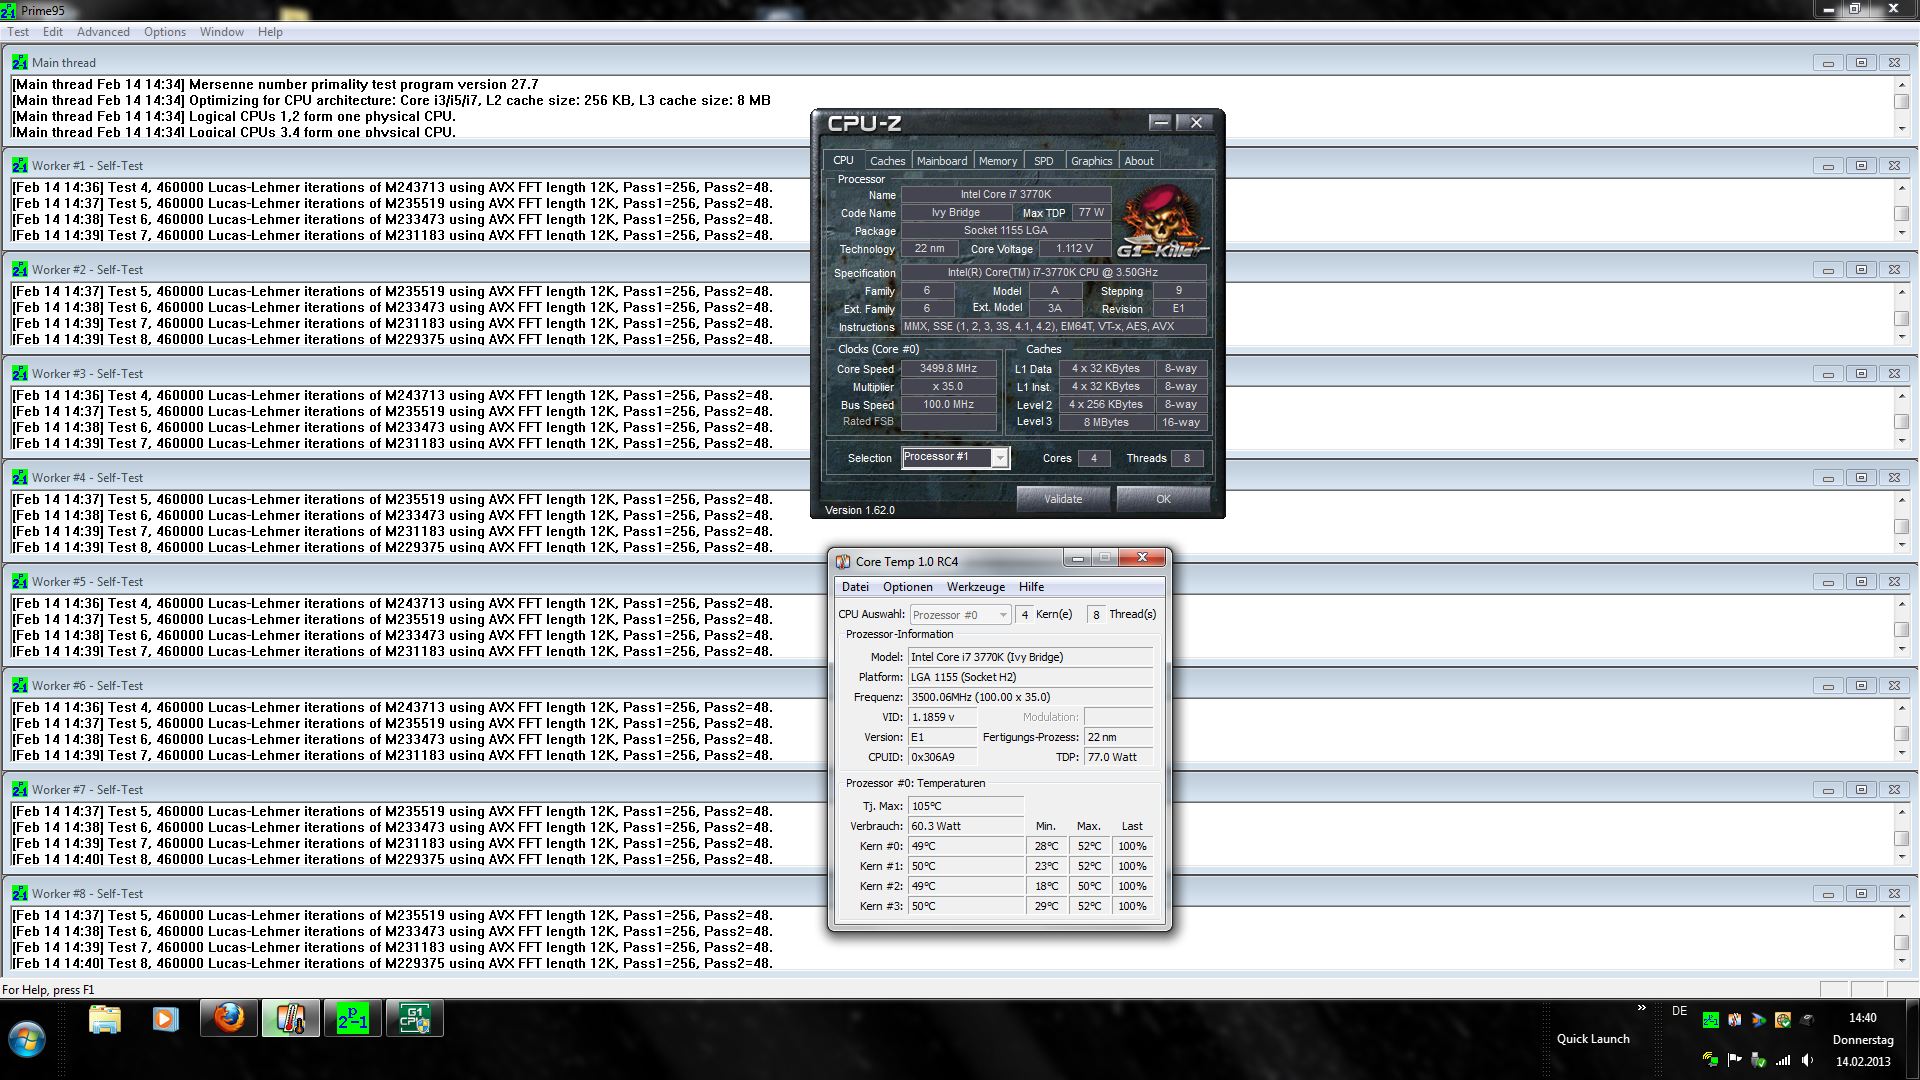Viewport: 1920px width, 1080px height.
Task: Click Prime95 taskbar button
Action: pos(352,1019)
